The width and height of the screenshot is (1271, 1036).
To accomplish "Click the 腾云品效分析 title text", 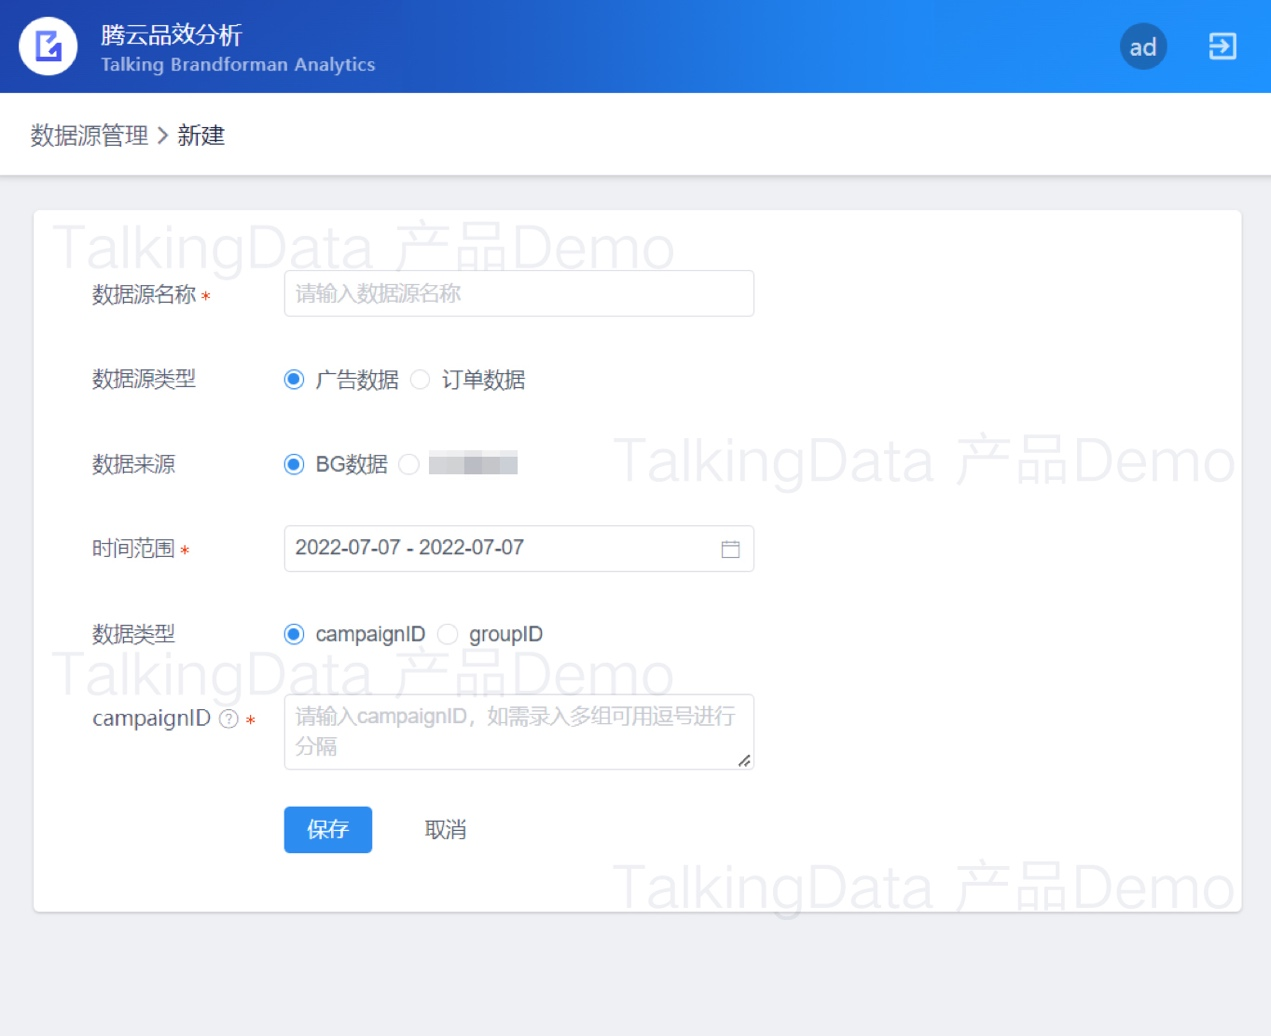I will (x=171, y=35).
